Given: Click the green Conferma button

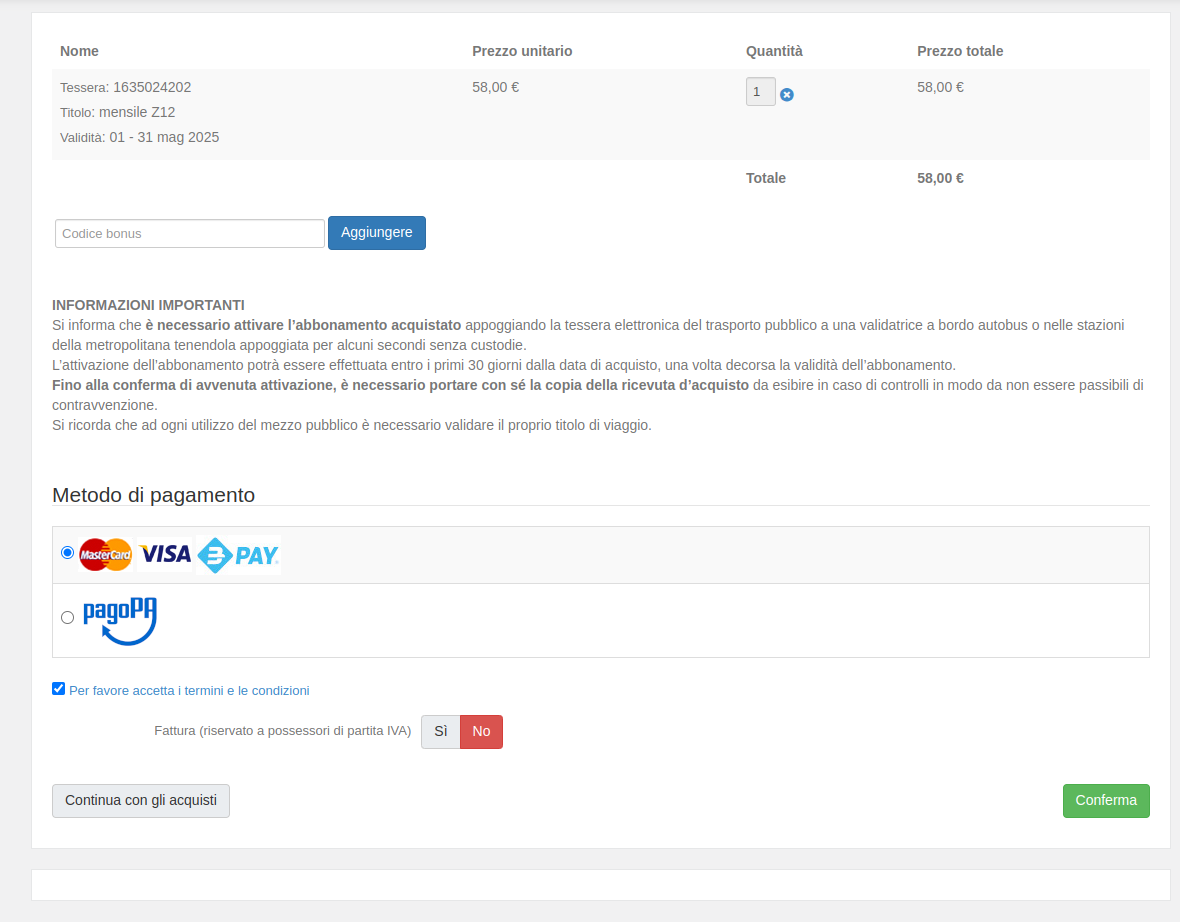Looking at the screenshot, I should click(x=1105, y=800).
